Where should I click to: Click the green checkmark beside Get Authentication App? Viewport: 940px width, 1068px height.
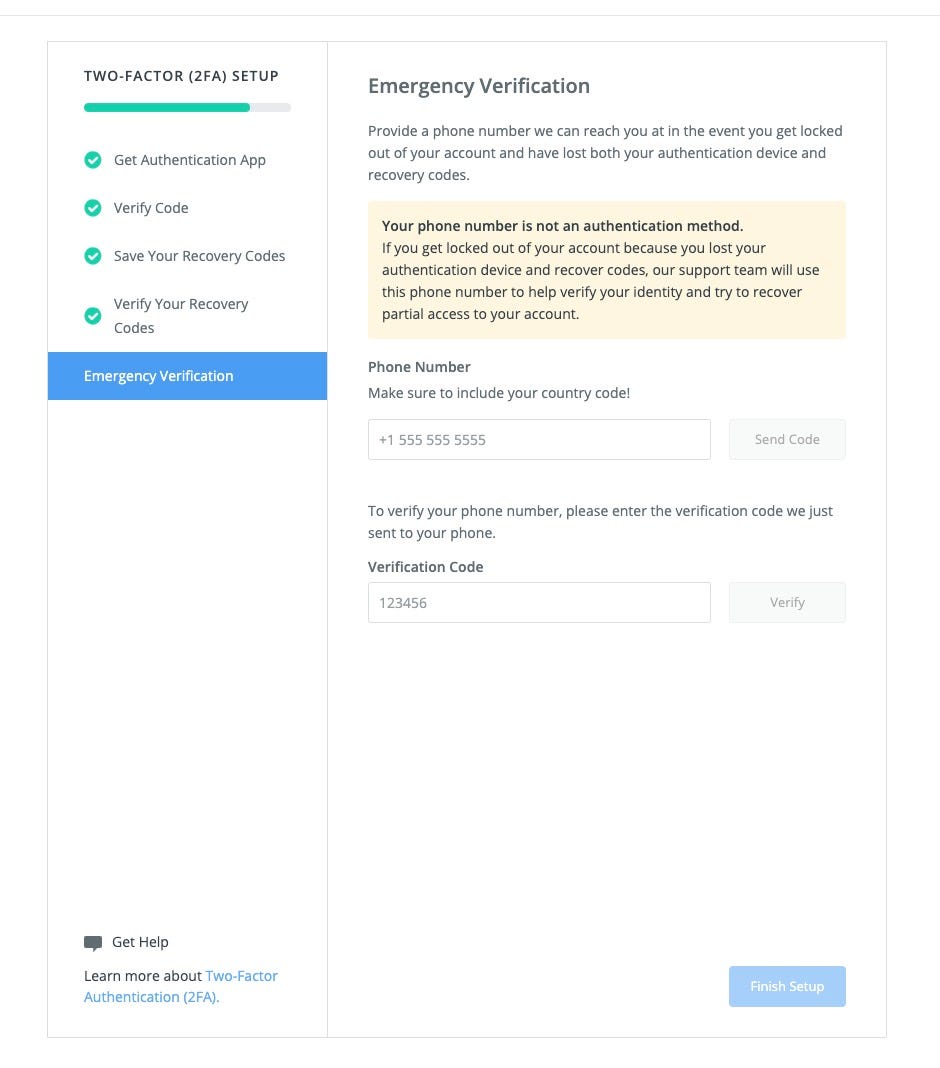(93, 160)
